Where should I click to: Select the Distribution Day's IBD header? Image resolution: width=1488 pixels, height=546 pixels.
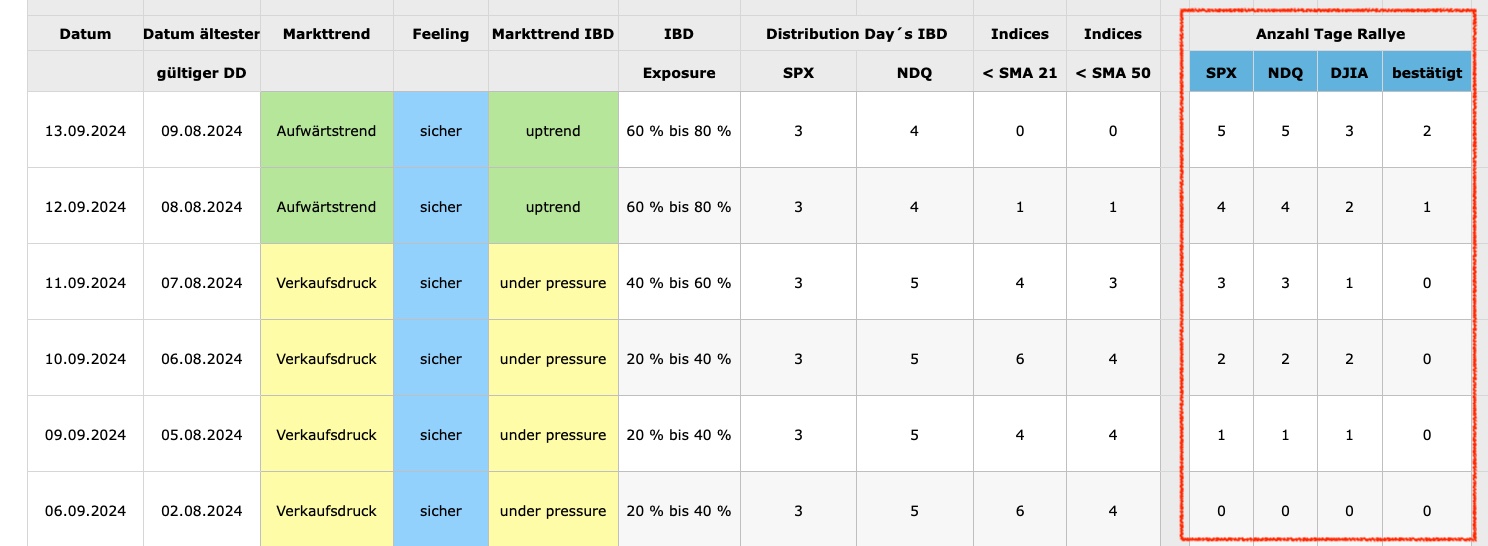tap(856, 34)
